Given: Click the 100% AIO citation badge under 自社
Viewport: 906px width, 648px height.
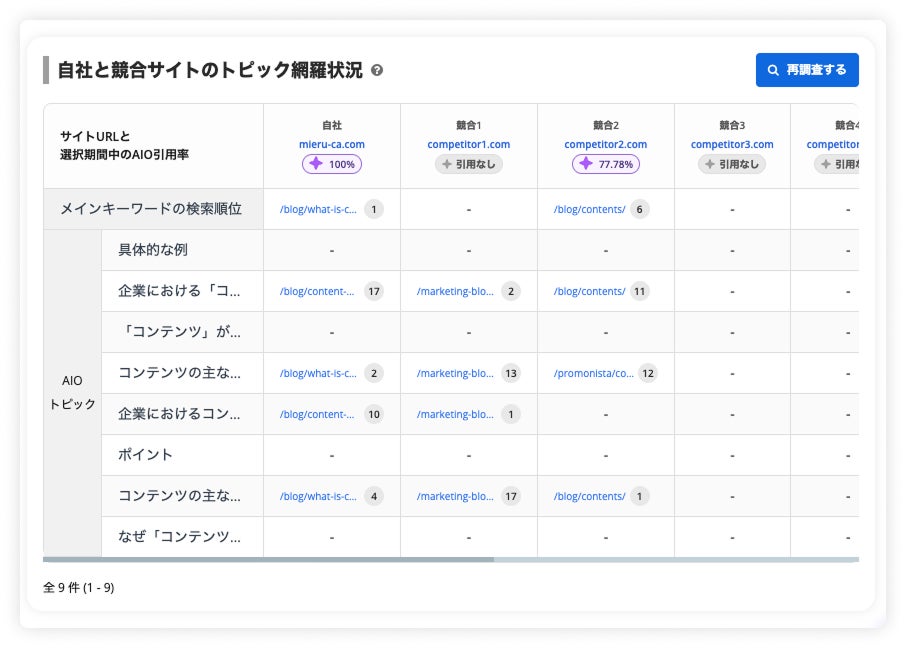Looking at the screenshot, I should click(332, 164).
